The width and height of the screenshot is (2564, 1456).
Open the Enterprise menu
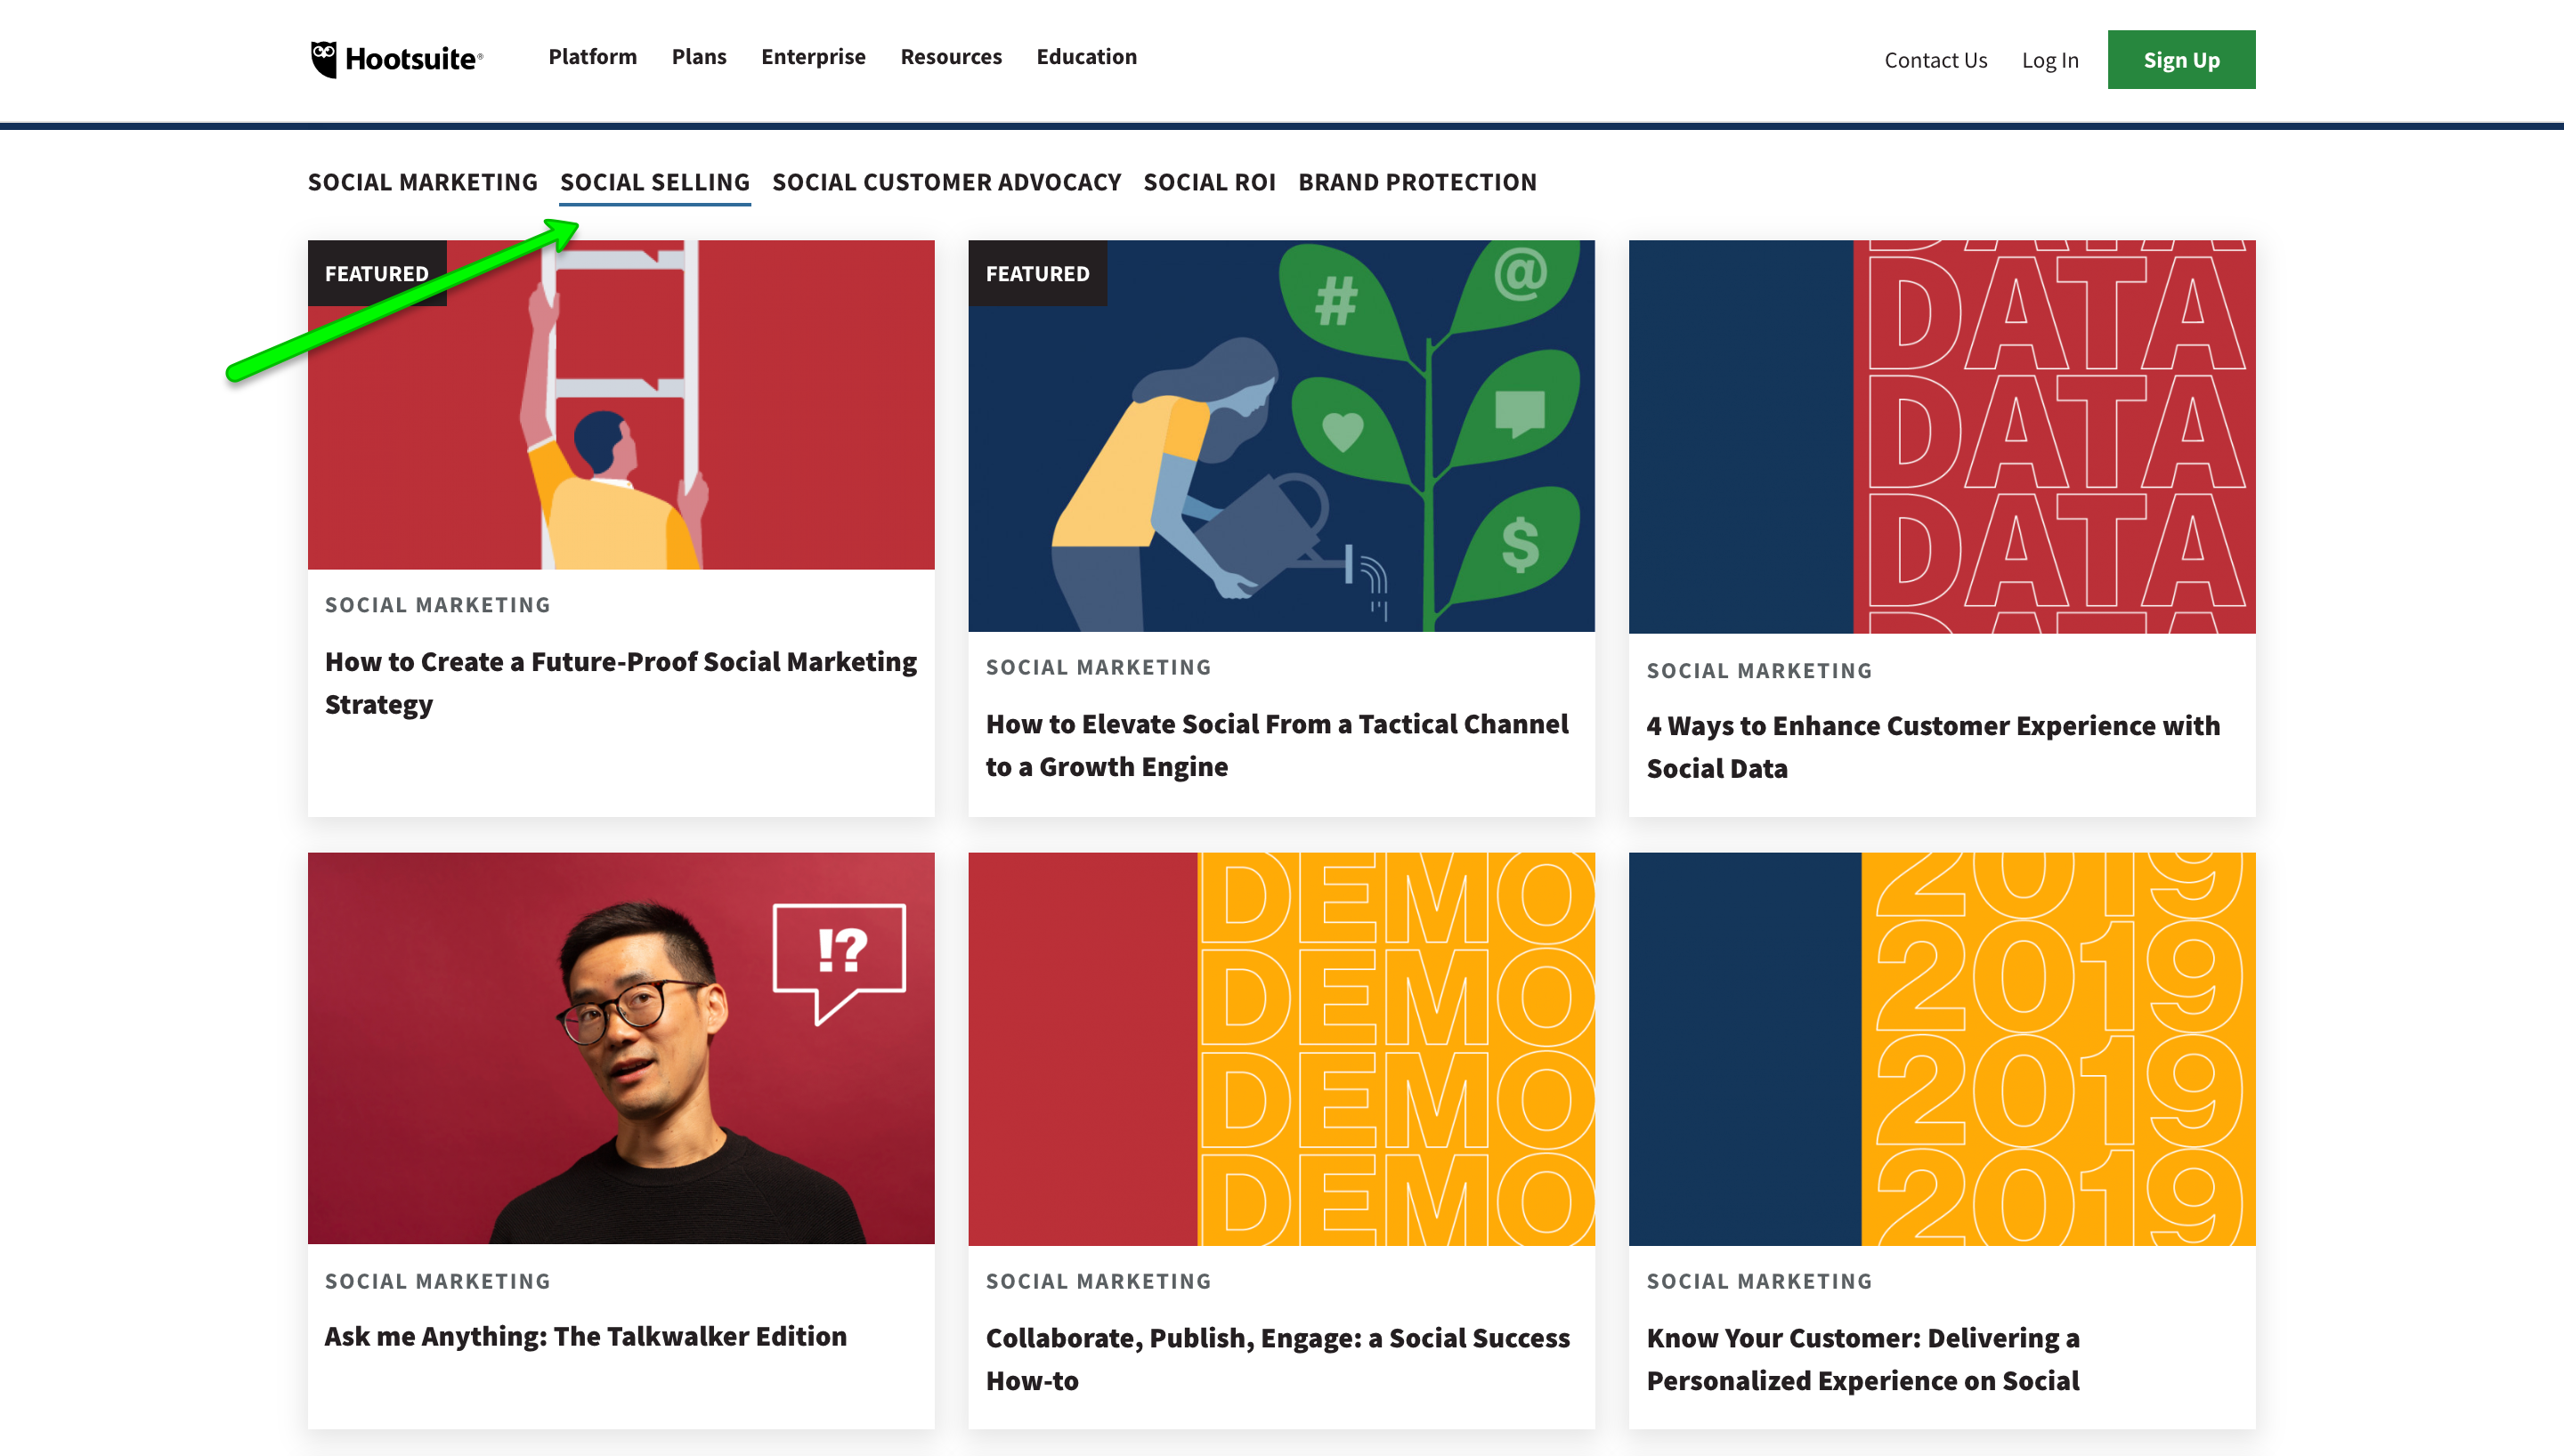[x=813, y=57]
